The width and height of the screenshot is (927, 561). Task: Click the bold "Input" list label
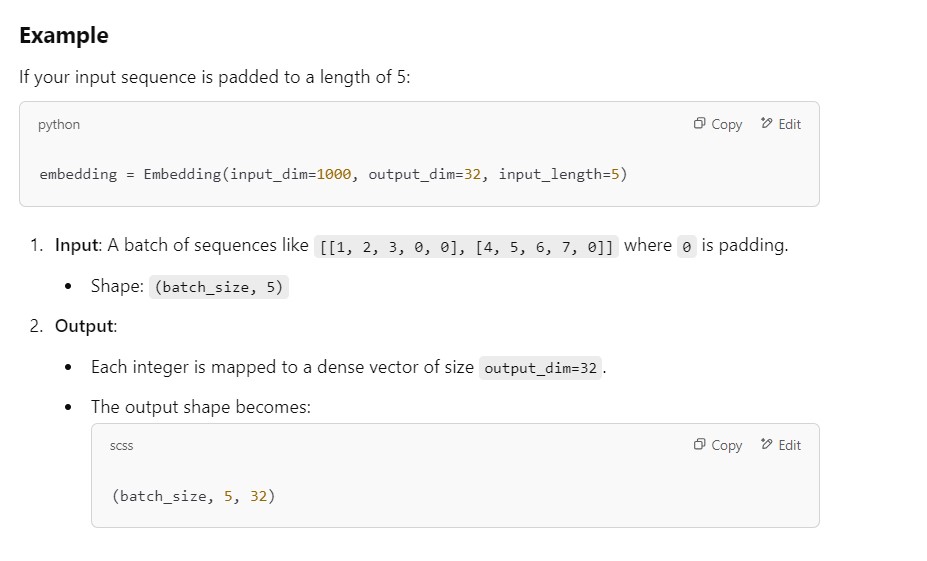[77, 245]
